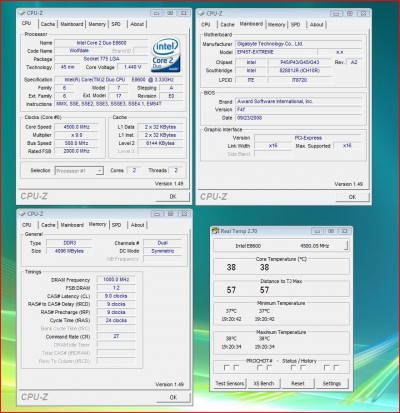Viewport: 400px width, 413px height.
Task: Click the Core Voltage 1.440 V value
Action: [x=132, y=67]
